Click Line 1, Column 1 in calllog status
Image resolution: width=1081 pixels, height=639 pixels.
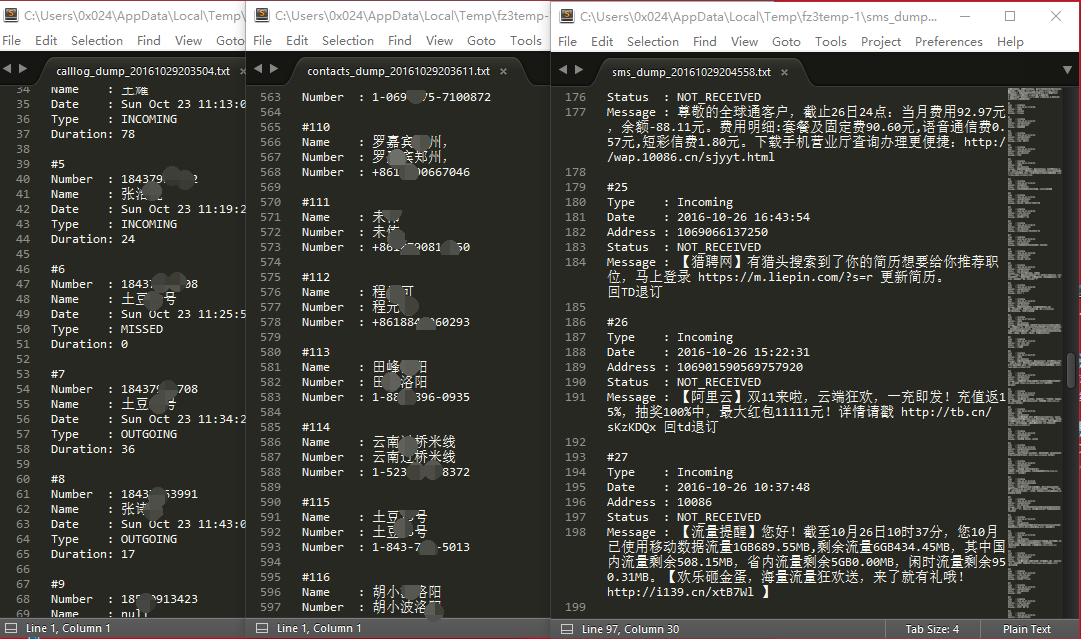pyautogui.click(x=68, y=628)
